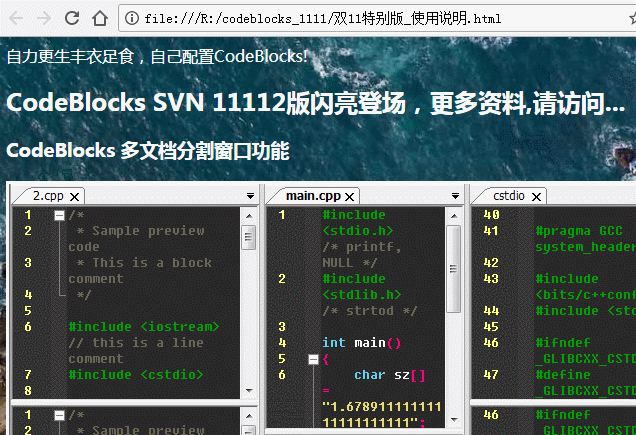
Task: Click the browser back arrow
Action: click(x=16, y=18)
